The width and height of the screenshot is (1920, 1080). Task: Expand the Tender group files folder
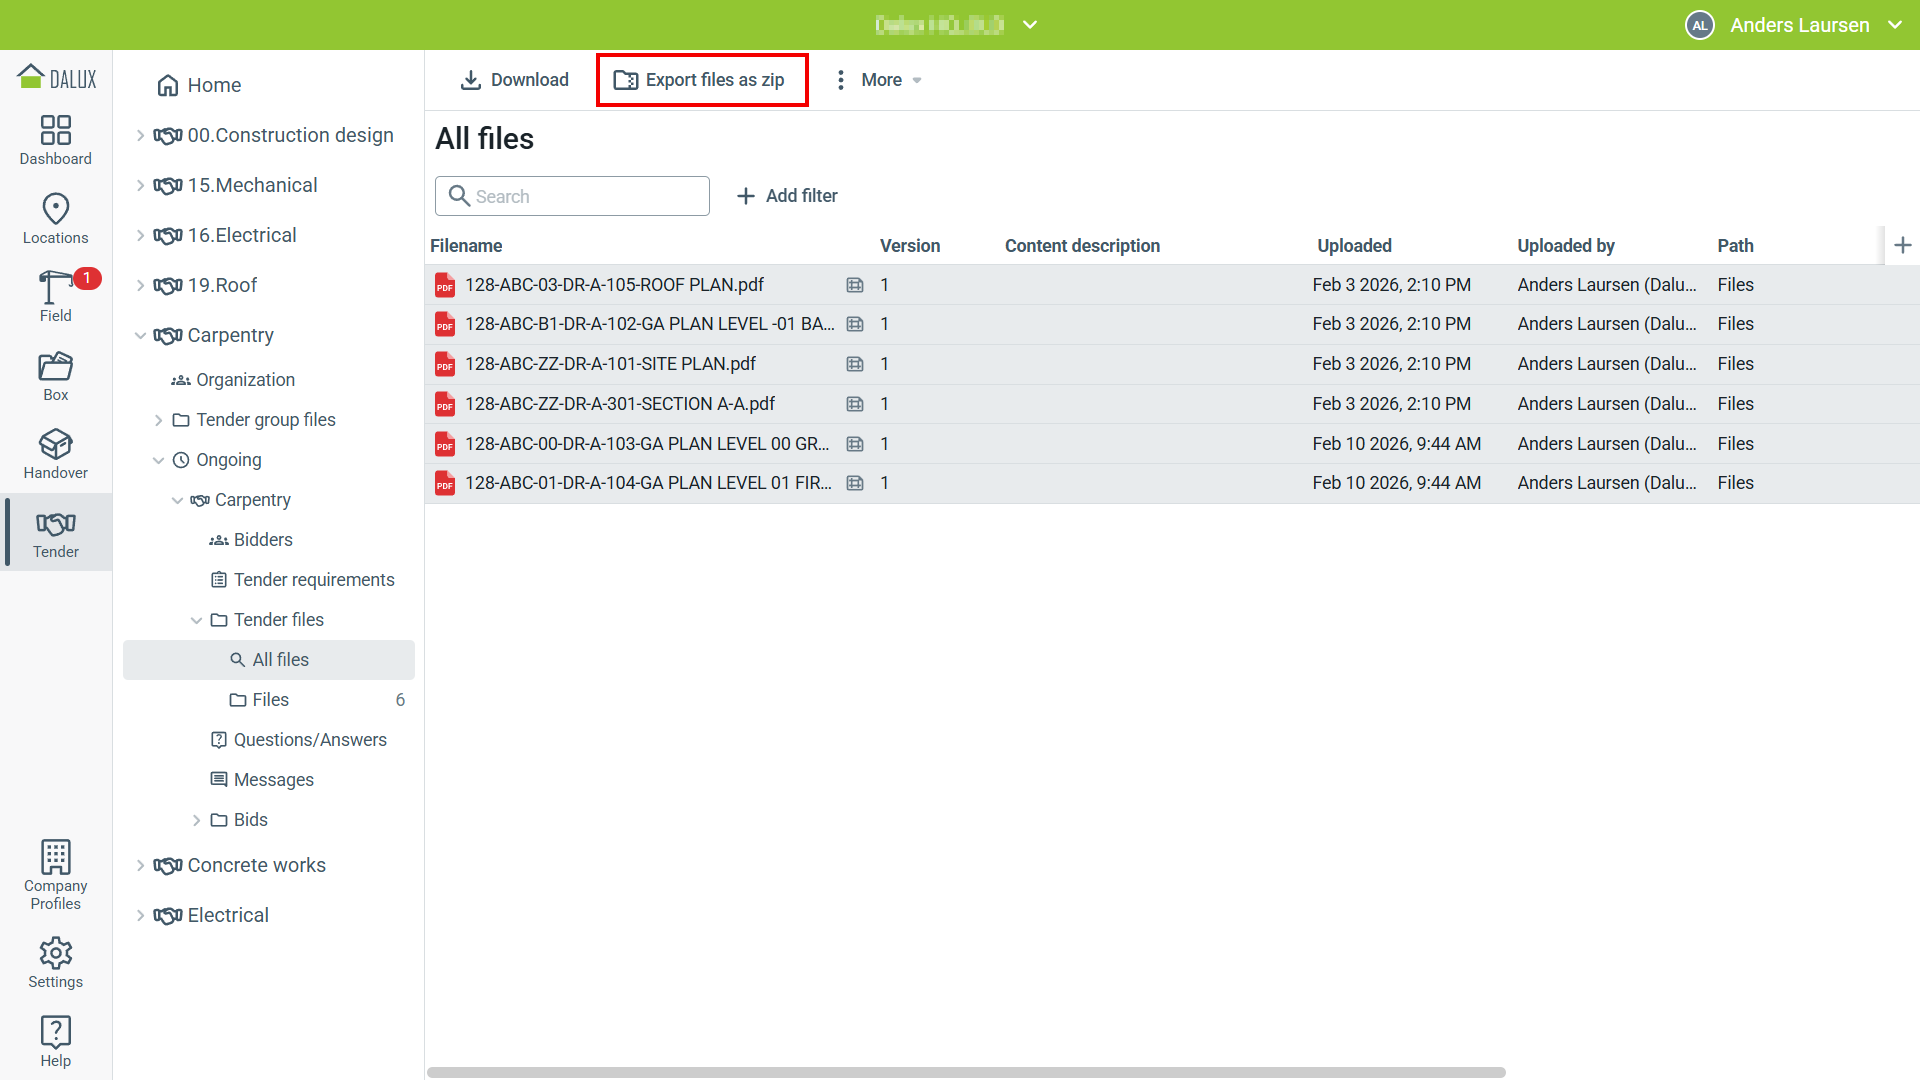(x=158, y=420)
